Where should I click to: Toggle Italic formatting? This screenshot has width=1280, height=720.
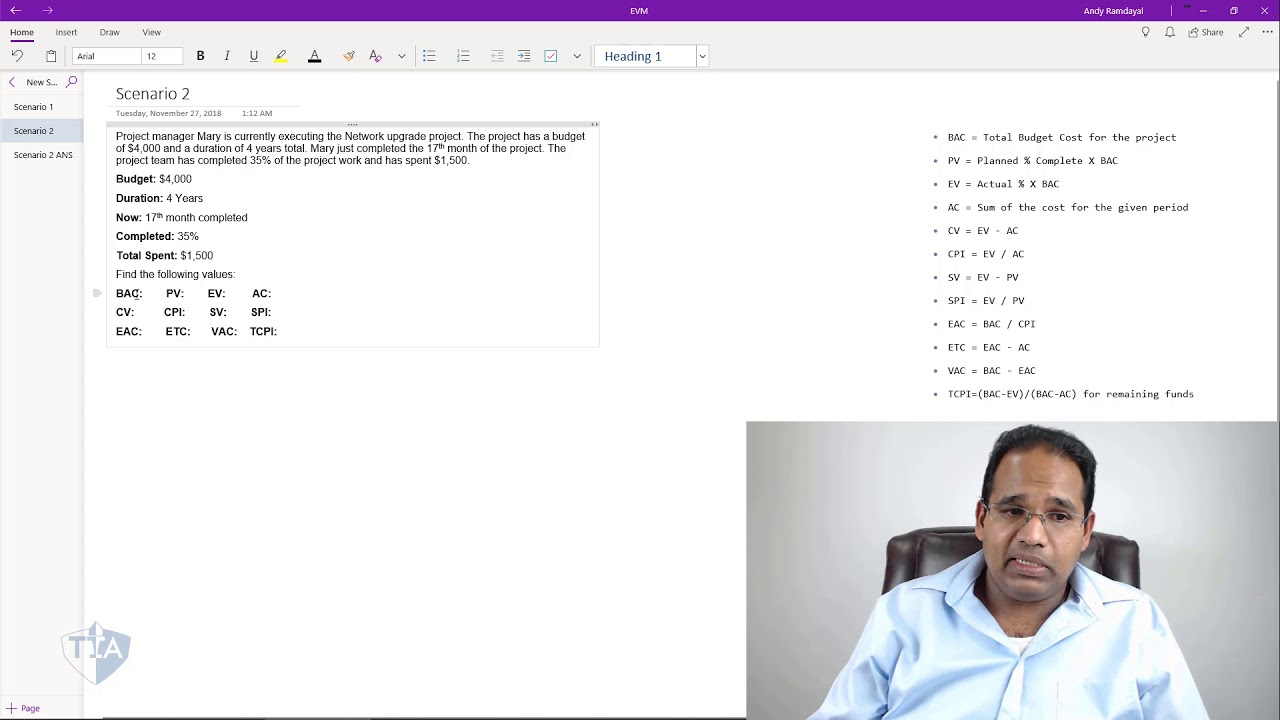click(x=227, y=56)
